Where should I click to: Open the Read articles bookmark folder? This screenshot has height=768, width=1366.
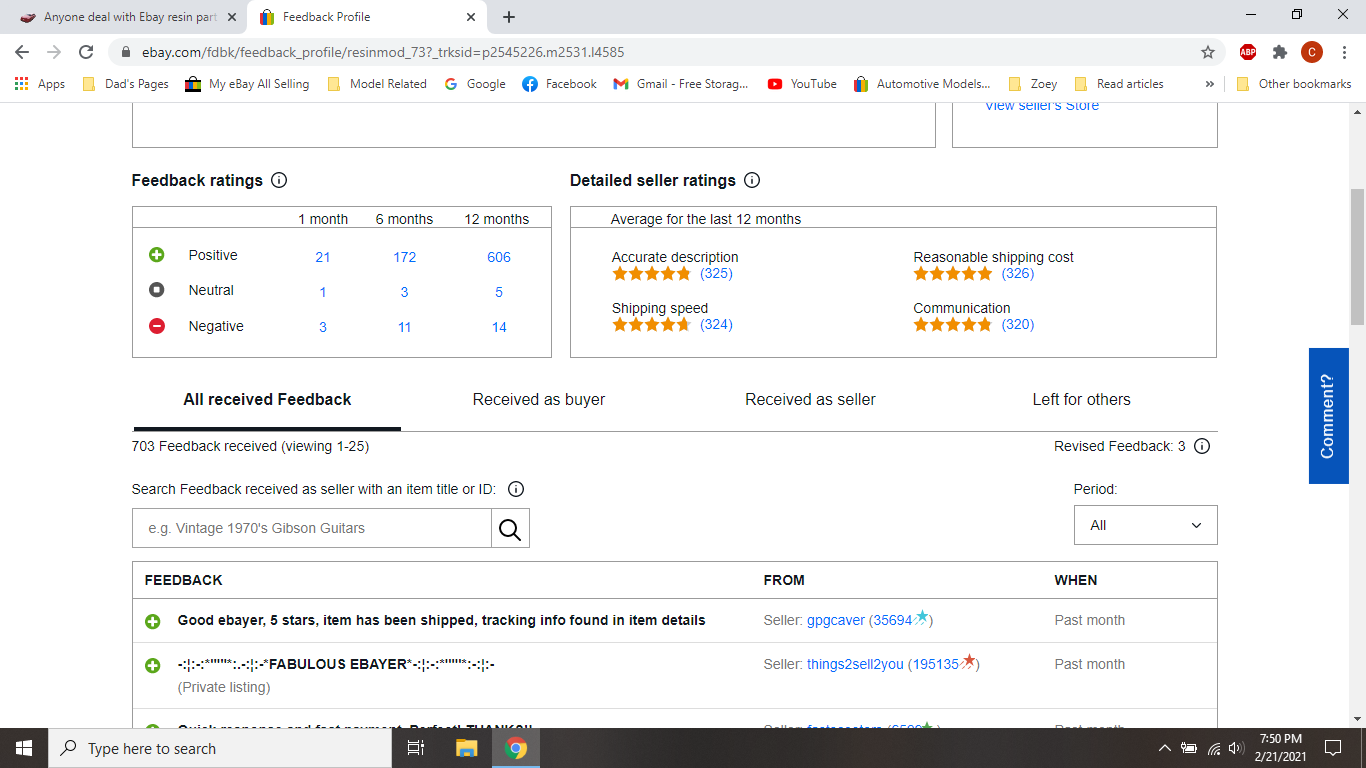point(1119,84)
